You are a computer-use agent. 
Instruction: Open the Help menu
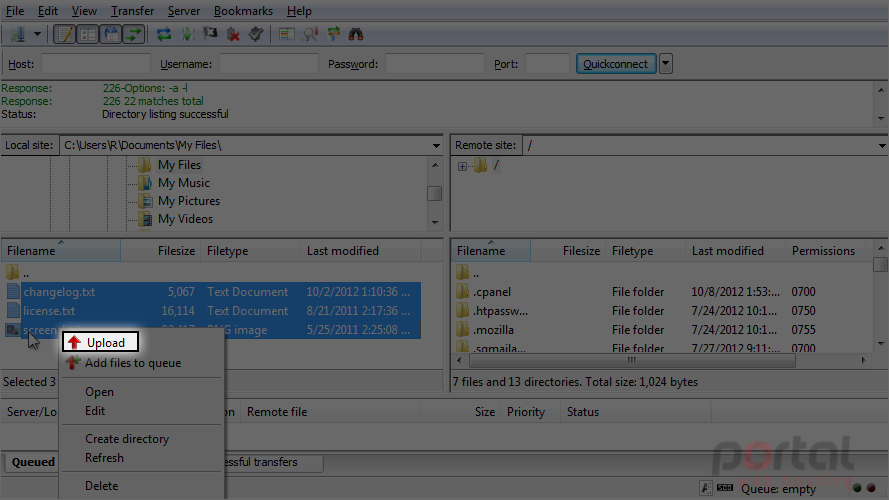tap(299, 11)
